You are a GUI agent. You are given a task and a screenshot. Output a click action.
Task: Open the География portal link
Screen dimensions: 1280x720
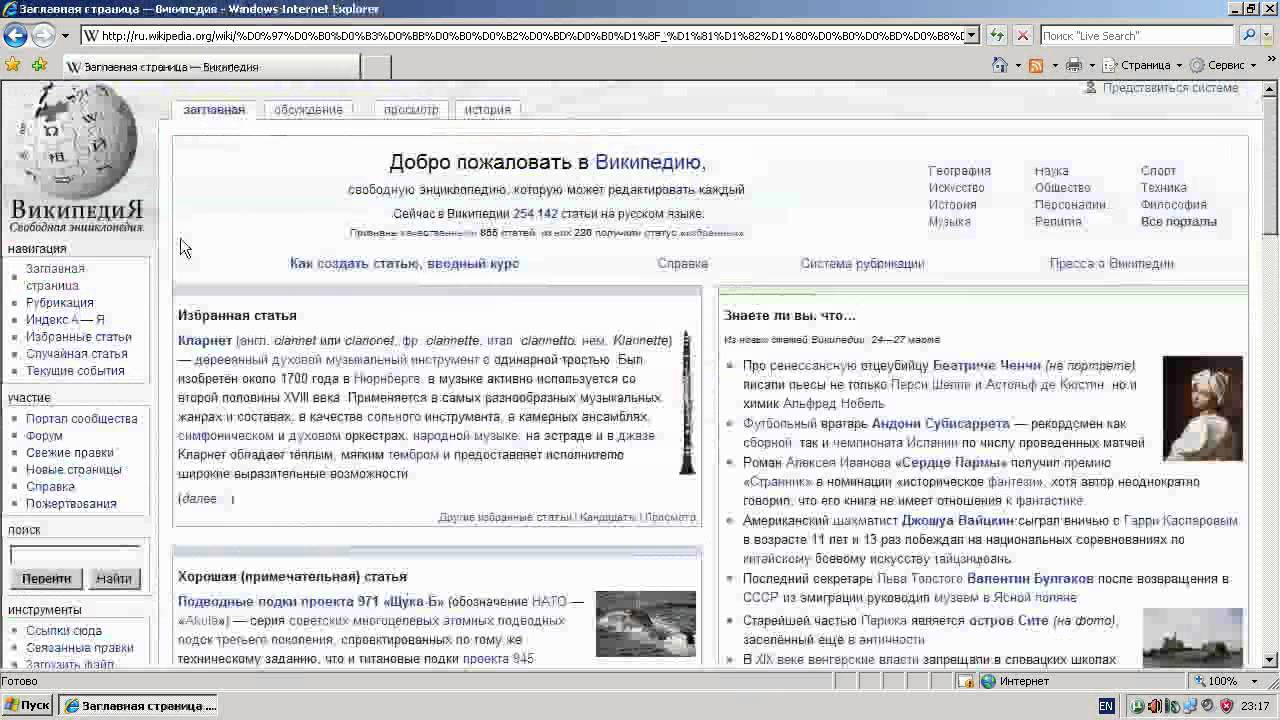click(x=959, y=171)
